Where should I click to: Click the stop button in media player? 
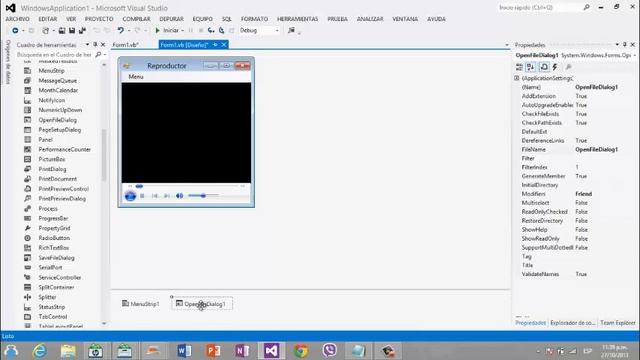click(142, 196)
